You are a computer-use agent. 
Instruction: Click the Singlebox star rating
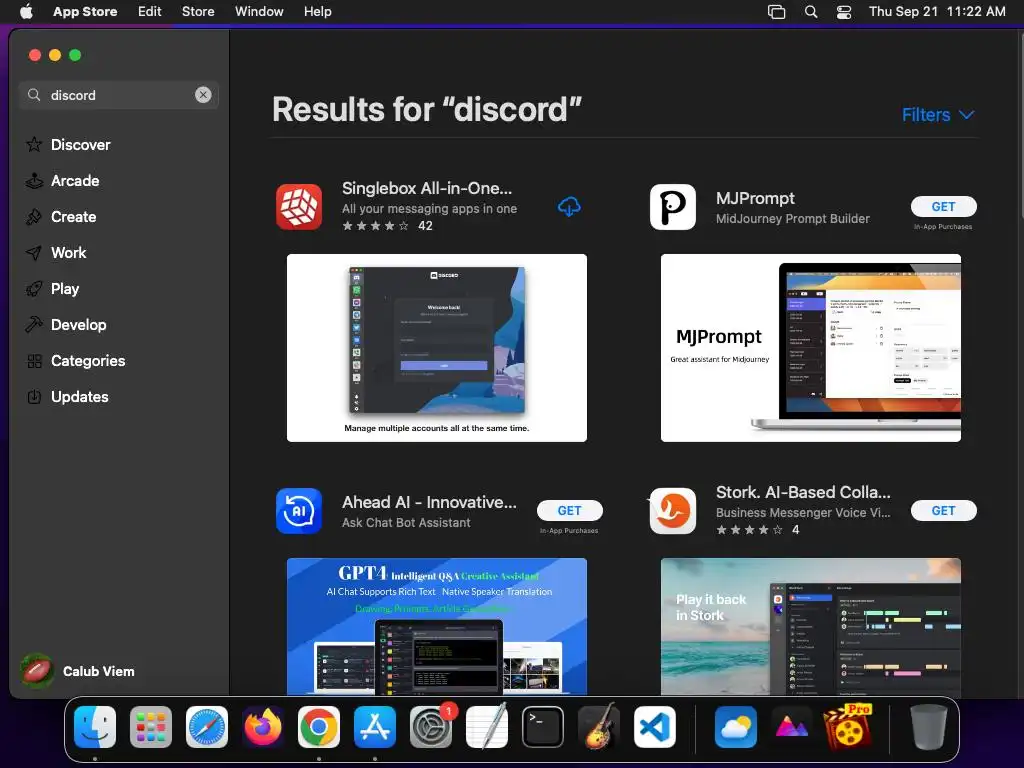(376, 226)
